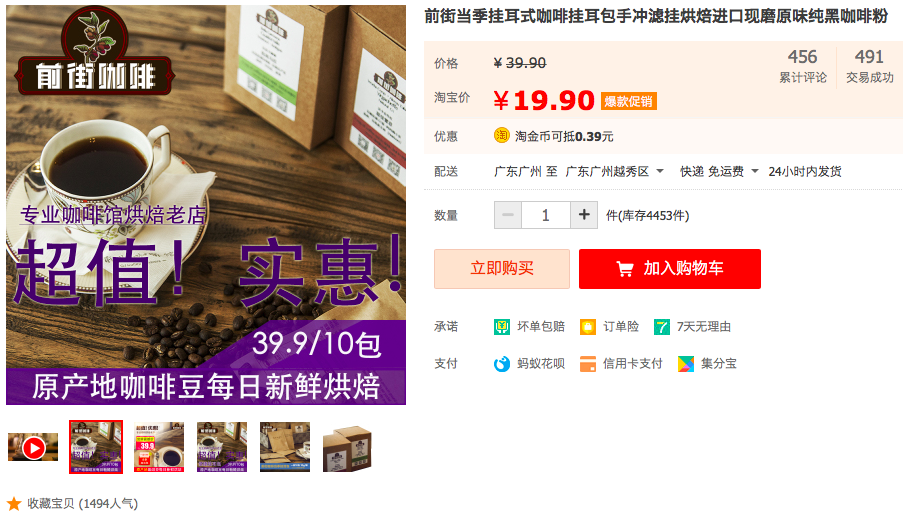903x515 pixels.
Task: Click the star icon to favorite item
Action: (14, 503)
